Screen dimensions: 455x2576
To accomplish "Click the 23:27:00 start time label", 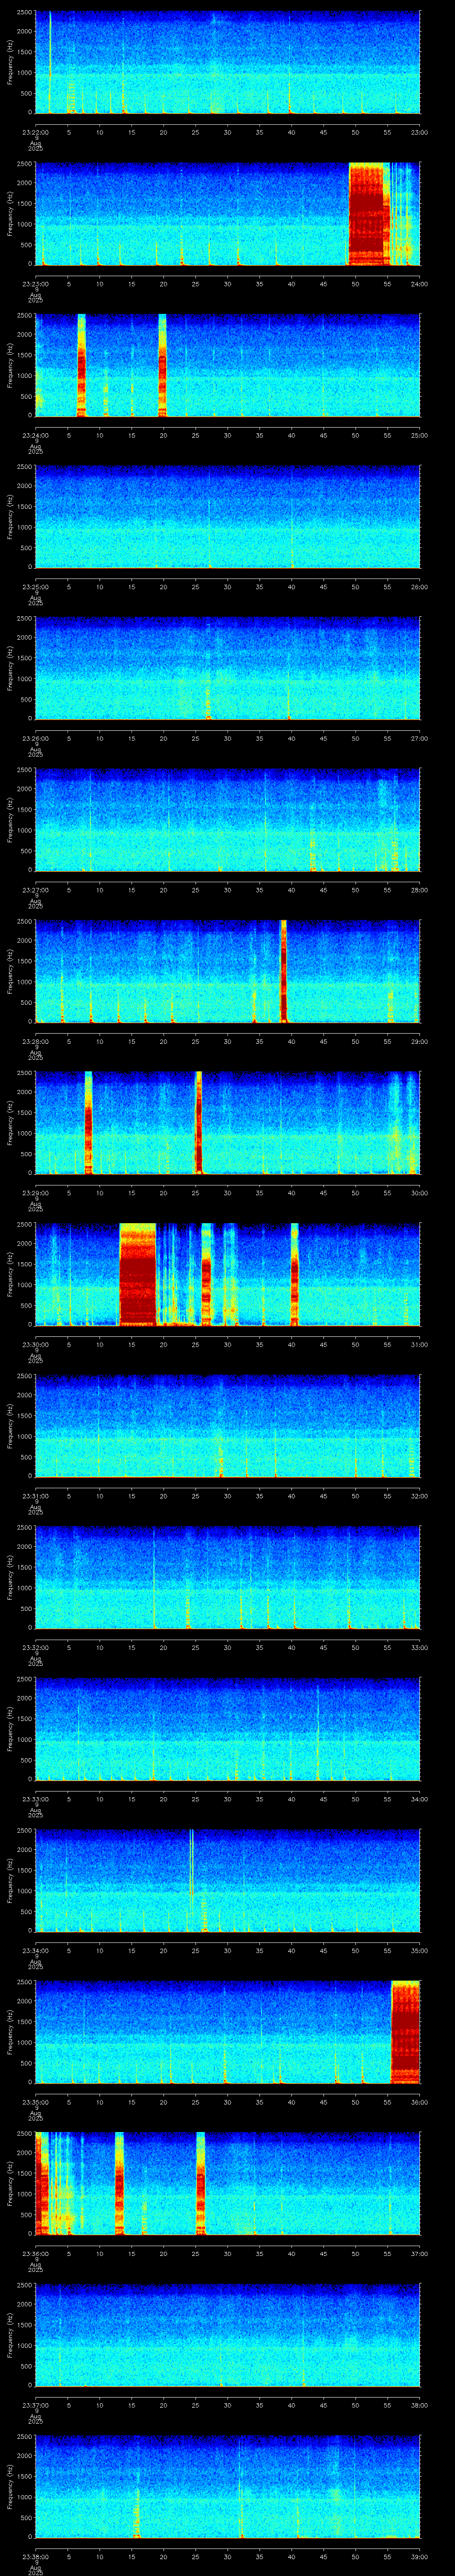I will coord(35,890).
